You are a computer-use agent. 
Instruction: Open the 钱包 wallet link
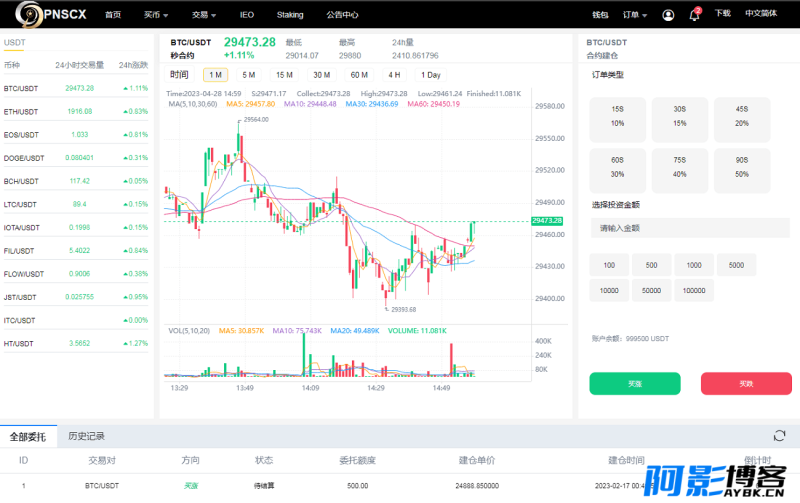[x=600, y=15]
